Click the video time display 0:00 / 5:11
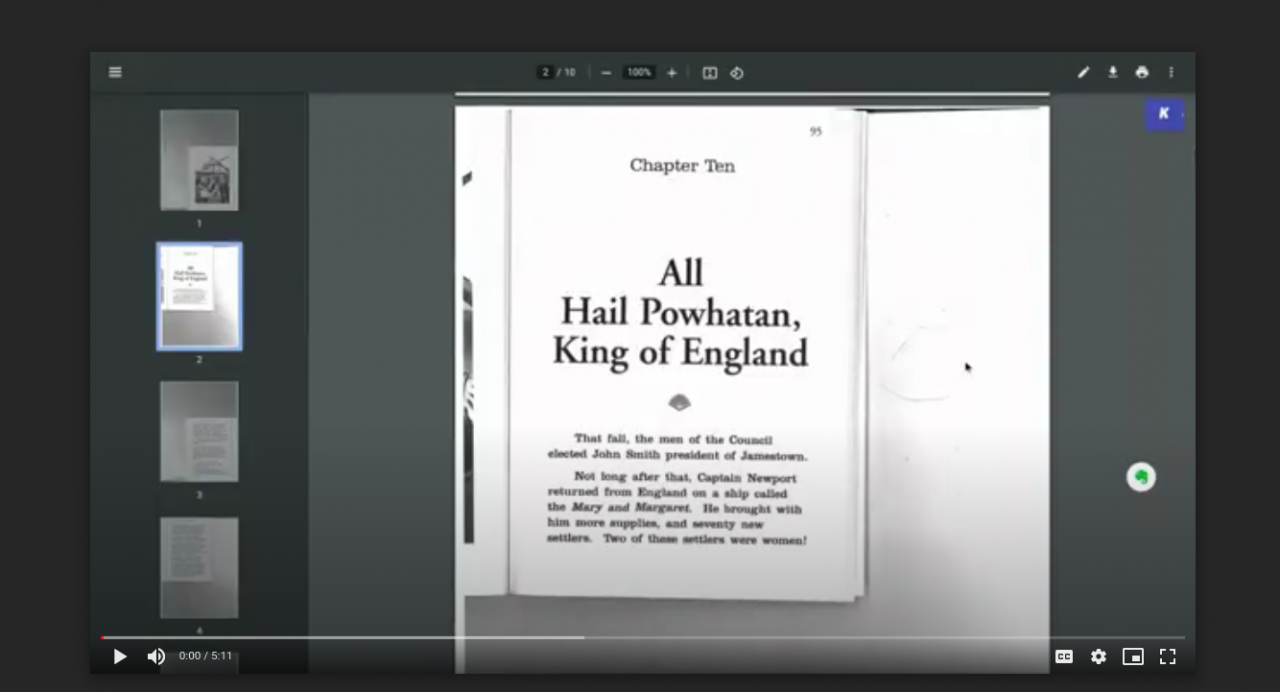Image resolution: width=1280 pixels, height=692 pixels. point(205,656)
